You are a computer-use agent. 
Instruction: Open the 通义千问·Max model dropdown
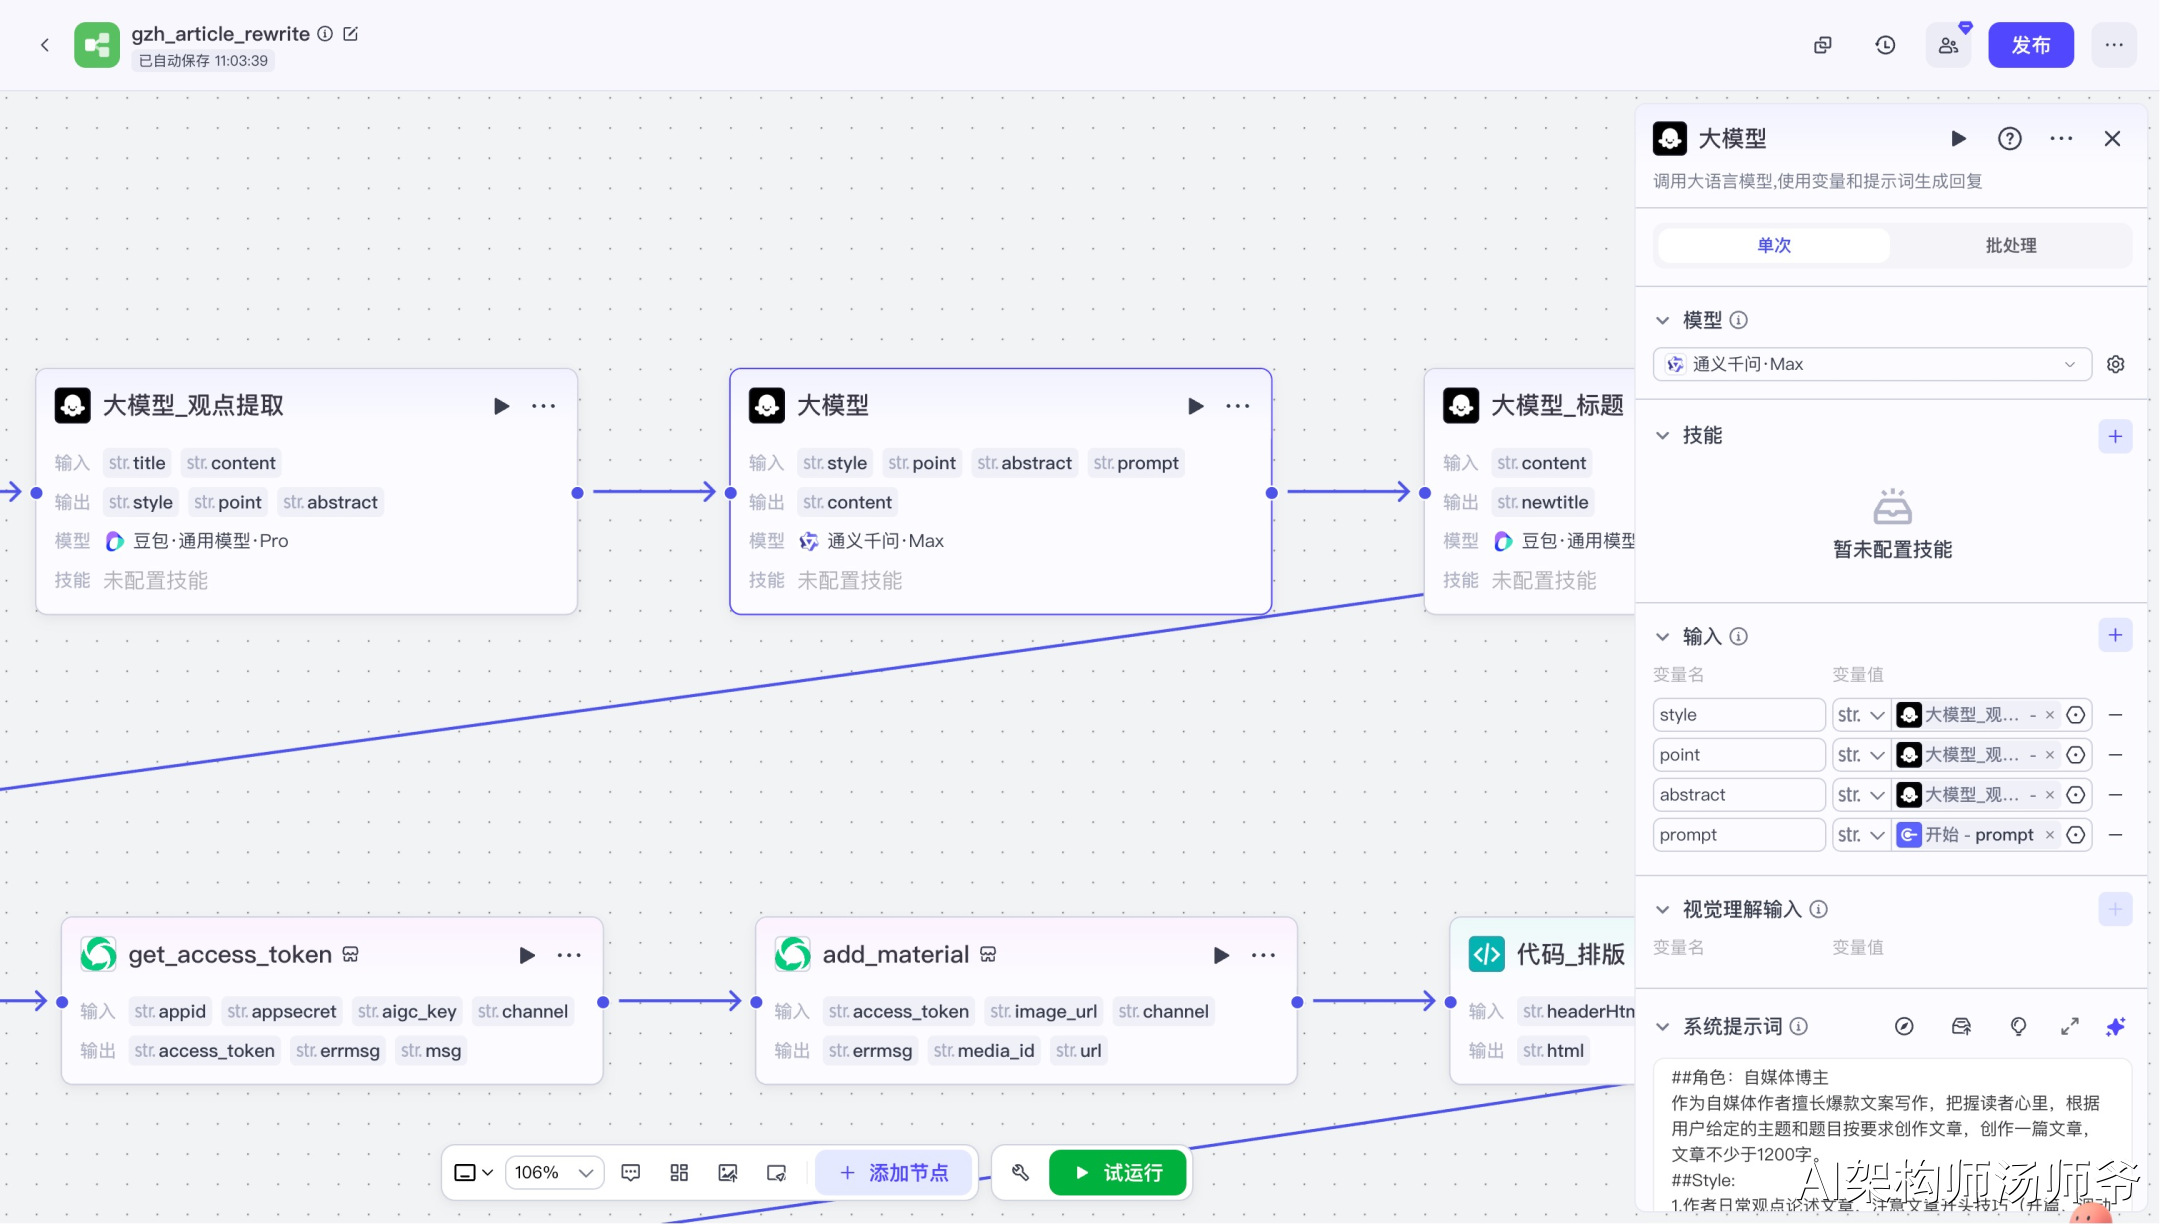[x=1871, y=364]
